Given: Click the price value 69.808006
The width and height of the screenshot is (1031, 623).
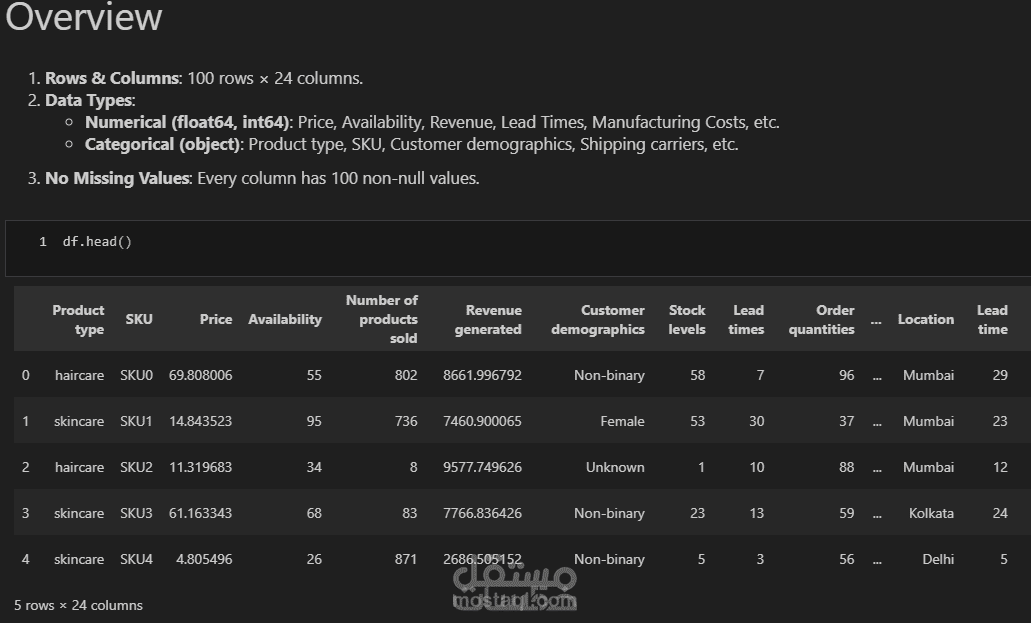Looking at the screenshot, I should click(x=200, y=375).
